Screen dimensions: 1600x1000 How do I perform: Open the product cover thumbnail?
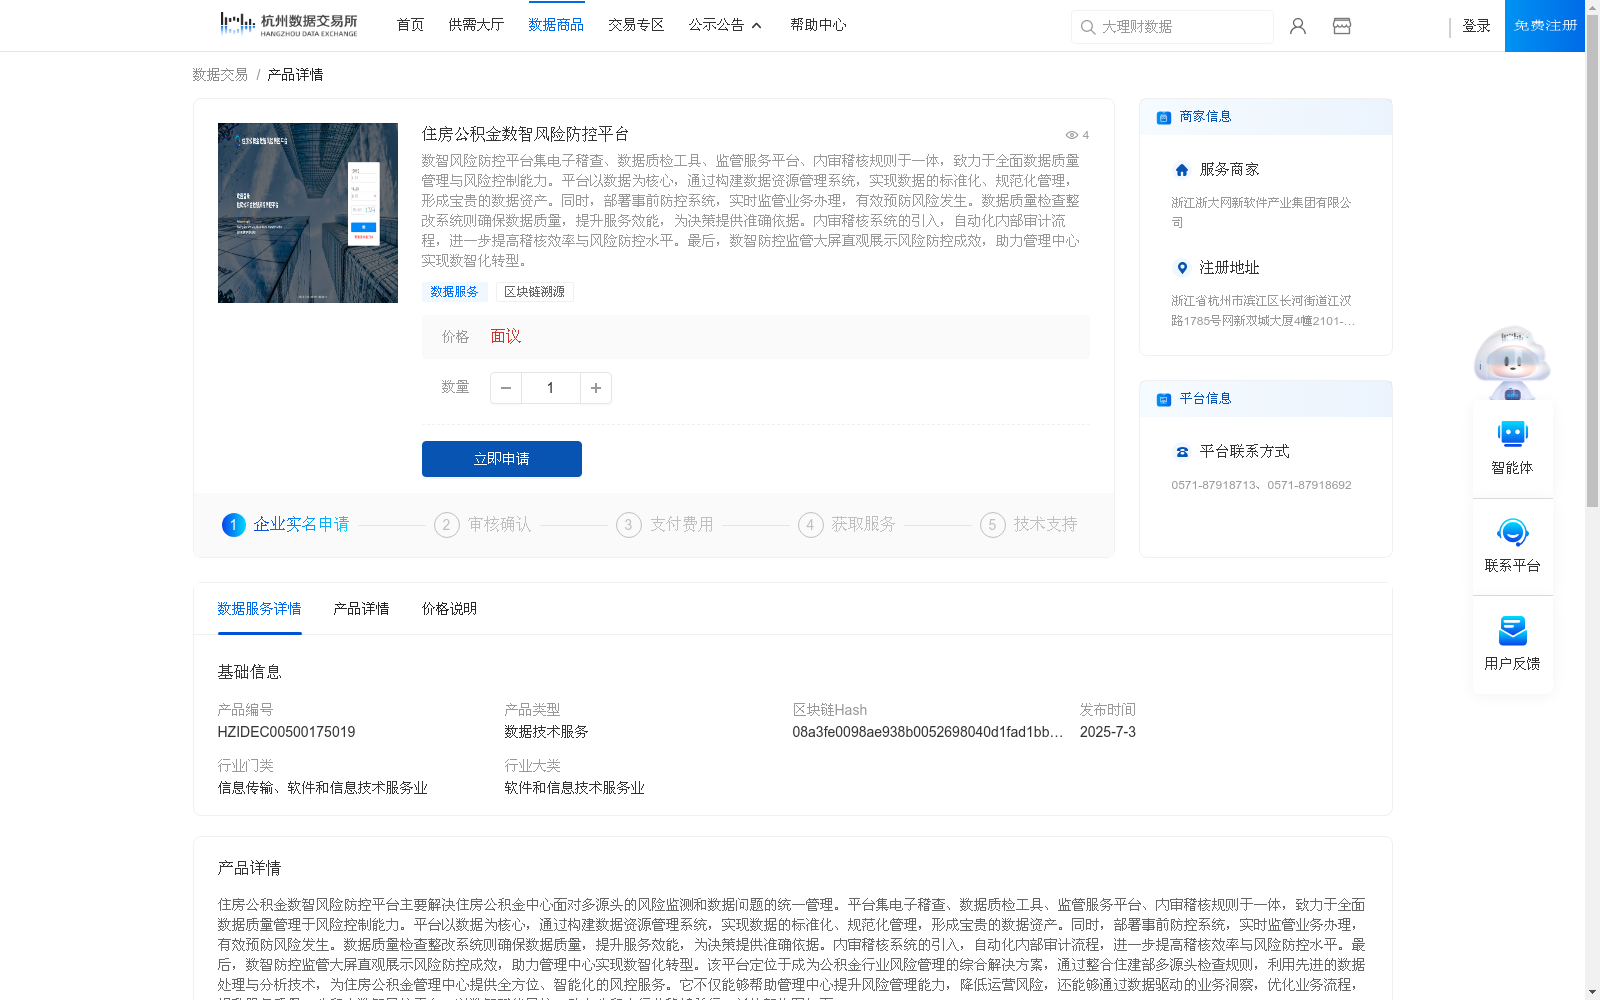(x=308, y=213)
